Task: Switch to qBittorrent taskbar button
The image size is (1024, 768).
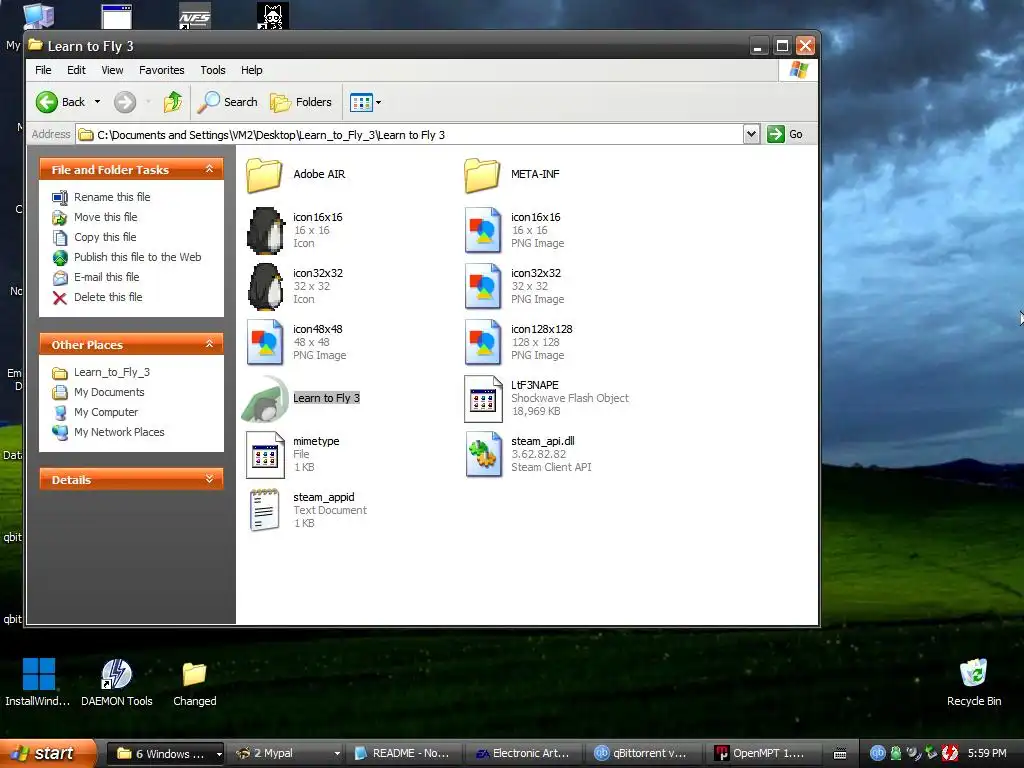Action: pos(645,754)
